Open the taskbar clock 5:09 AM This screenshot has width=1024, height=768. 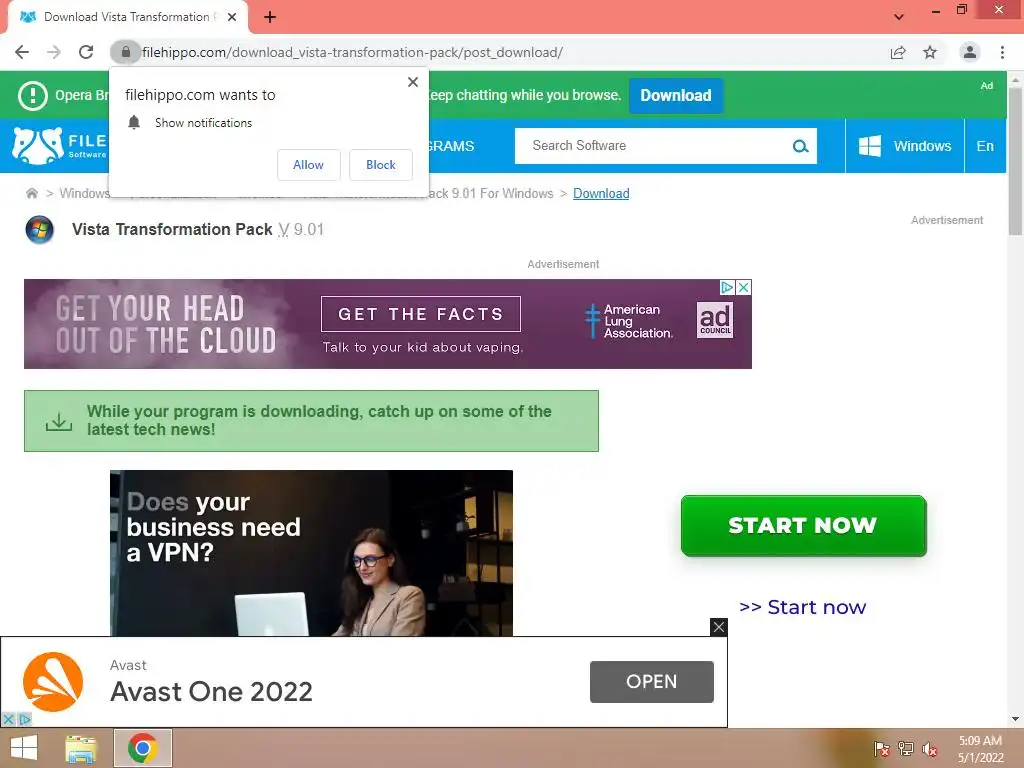(x=980, y=749)
